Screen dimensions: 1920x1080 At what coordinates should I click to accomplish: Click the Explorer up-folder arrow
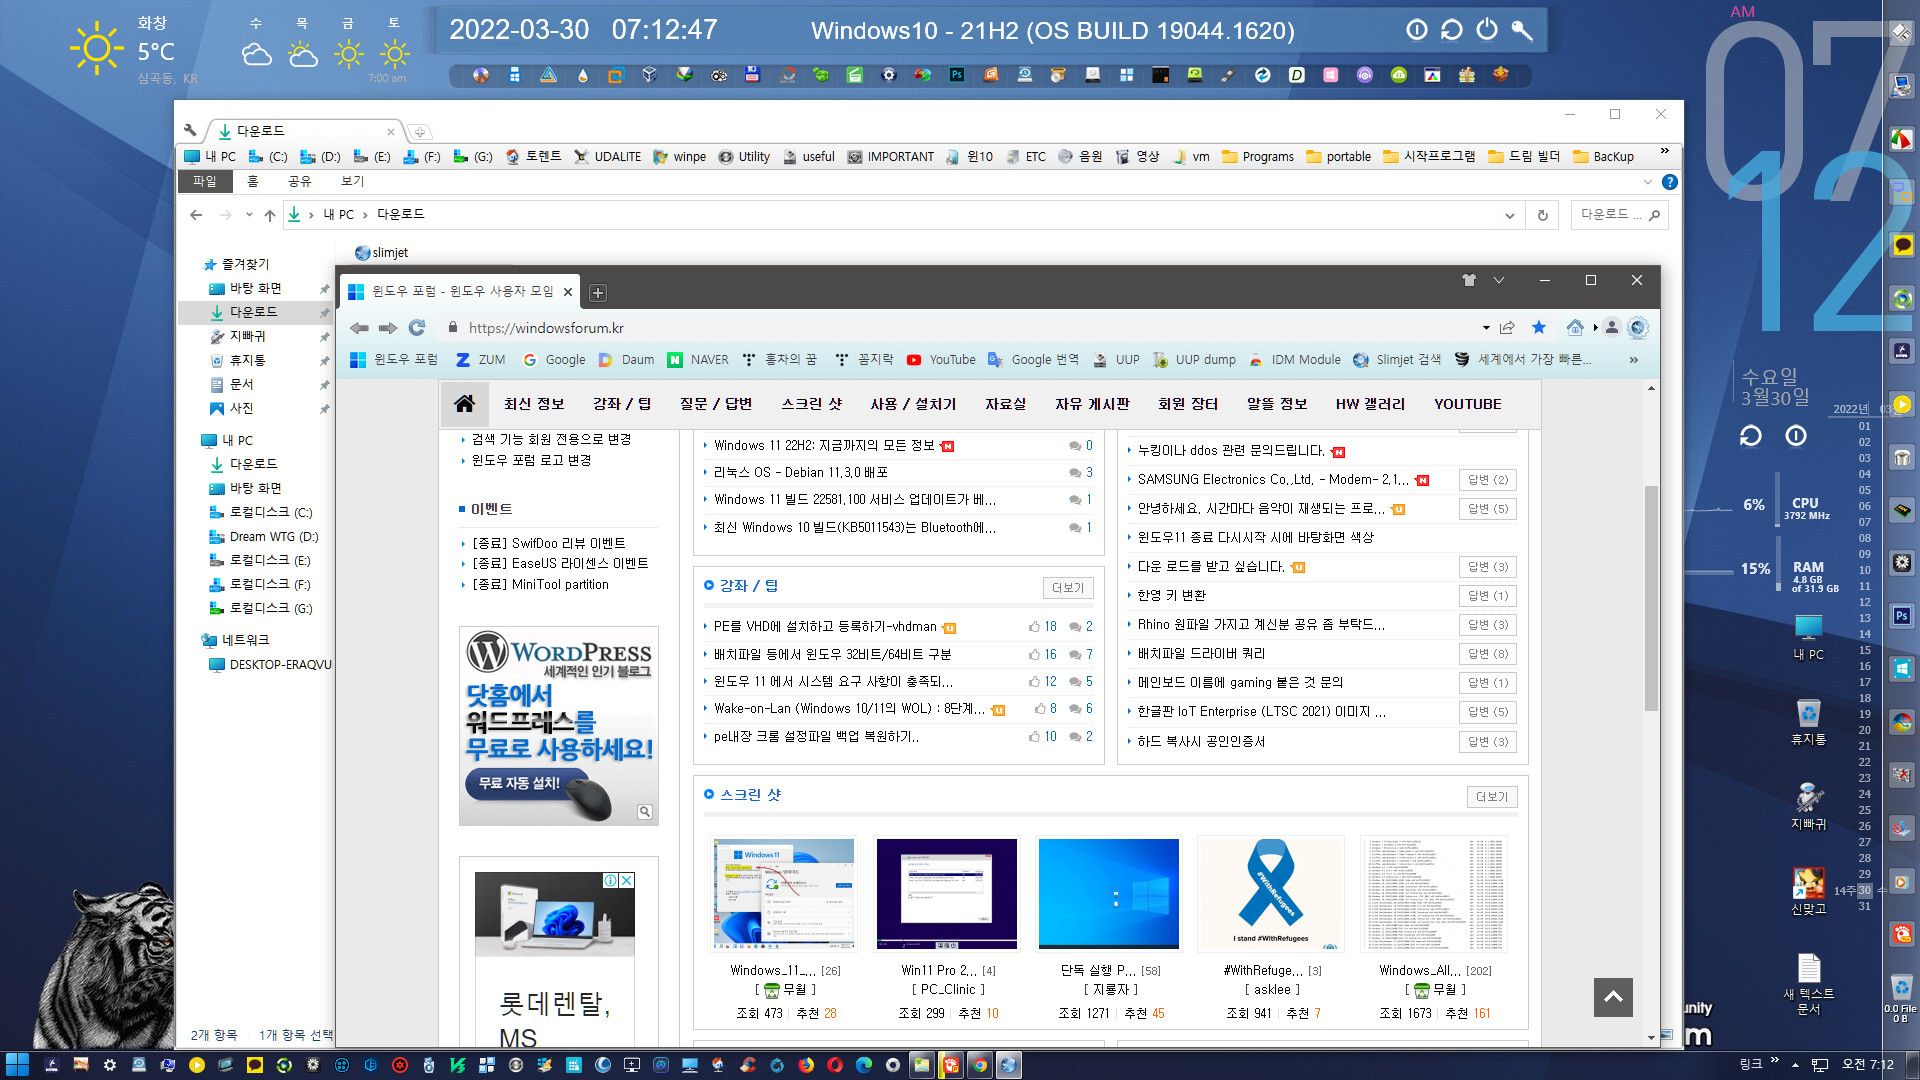click(270, 215)
